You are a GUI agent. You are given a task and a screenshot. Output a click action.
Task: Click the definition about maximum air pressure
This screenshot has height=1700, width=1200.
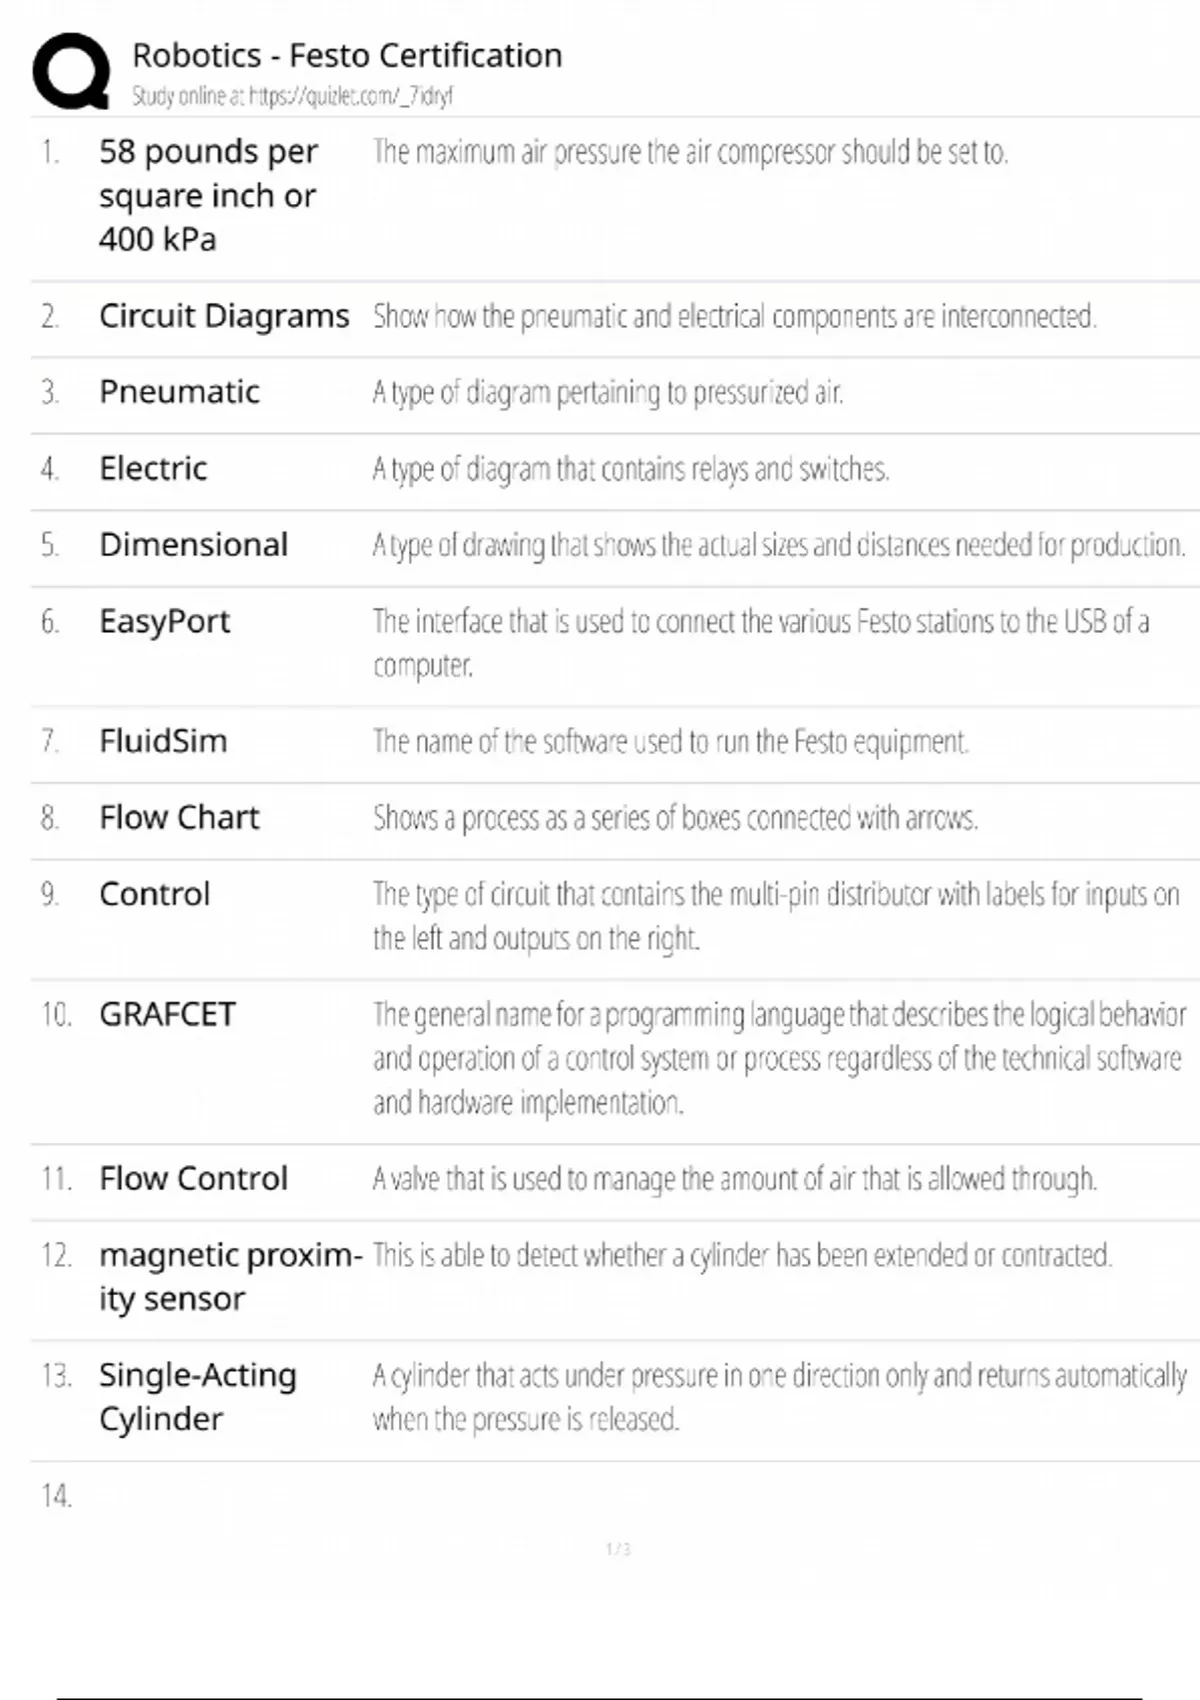[690, 152]
